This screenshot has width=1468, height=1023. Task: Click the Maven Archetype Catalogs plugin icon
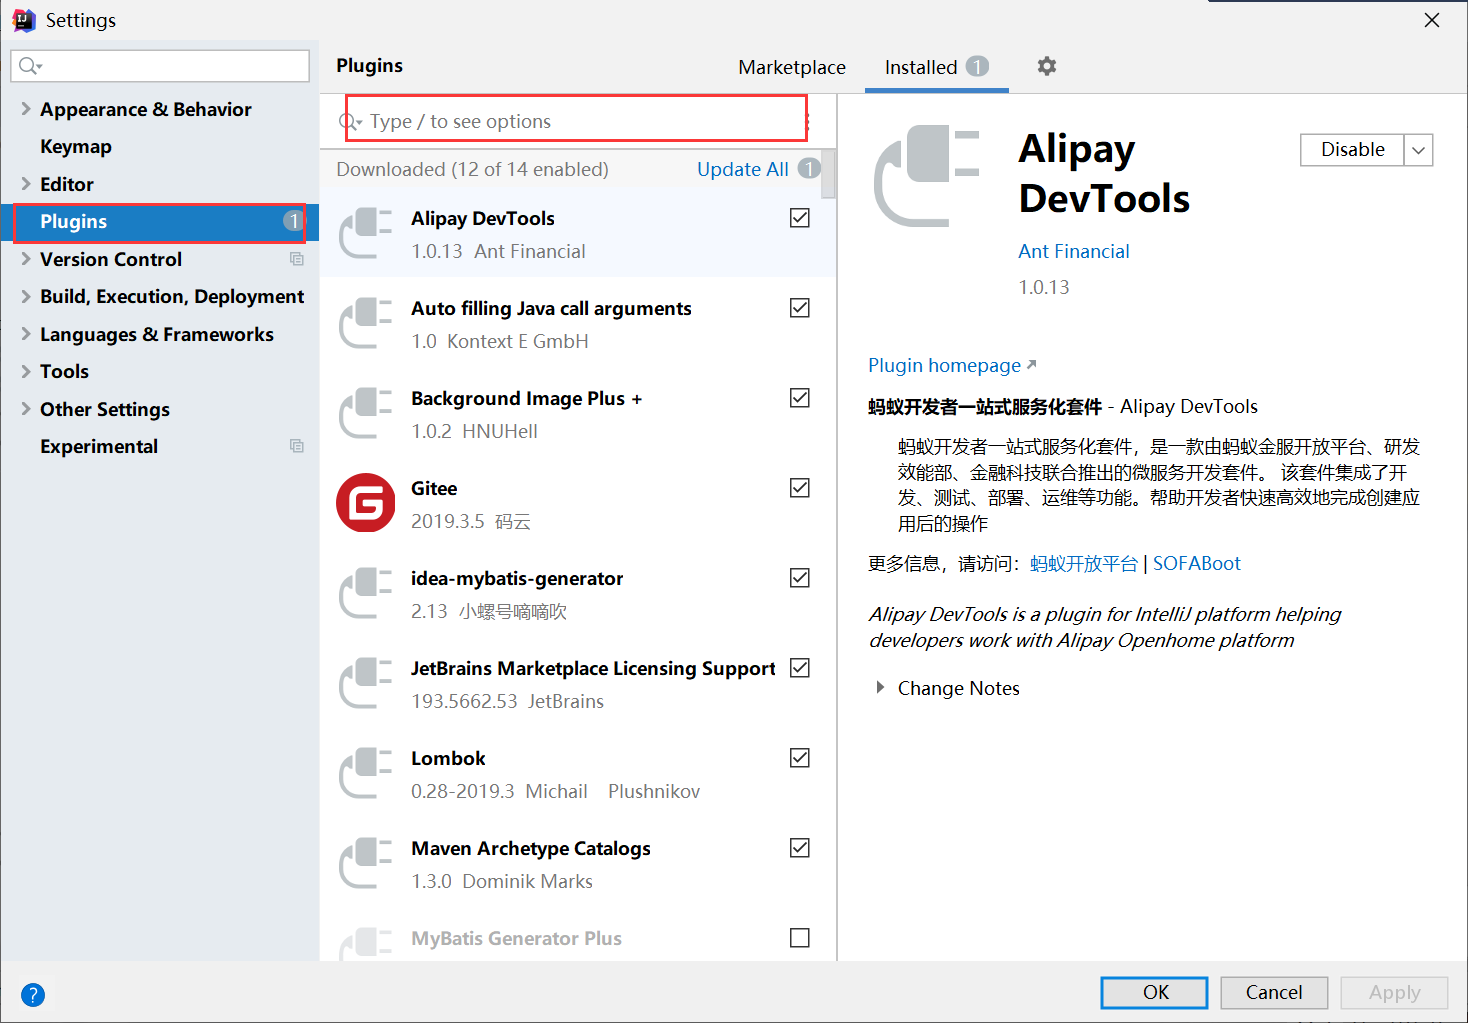click(x=366, y=863)
